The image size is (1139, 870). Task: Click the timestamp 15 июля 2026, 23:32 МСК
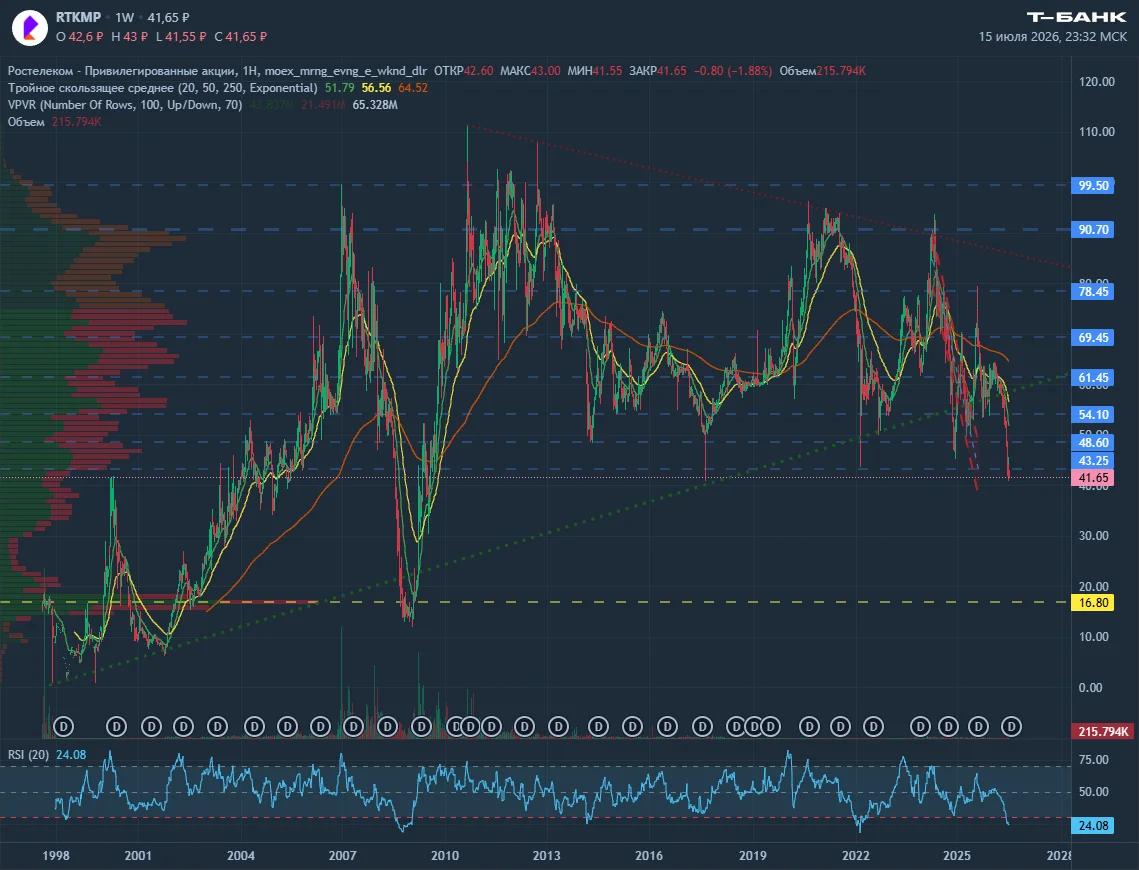[1053, 36]
